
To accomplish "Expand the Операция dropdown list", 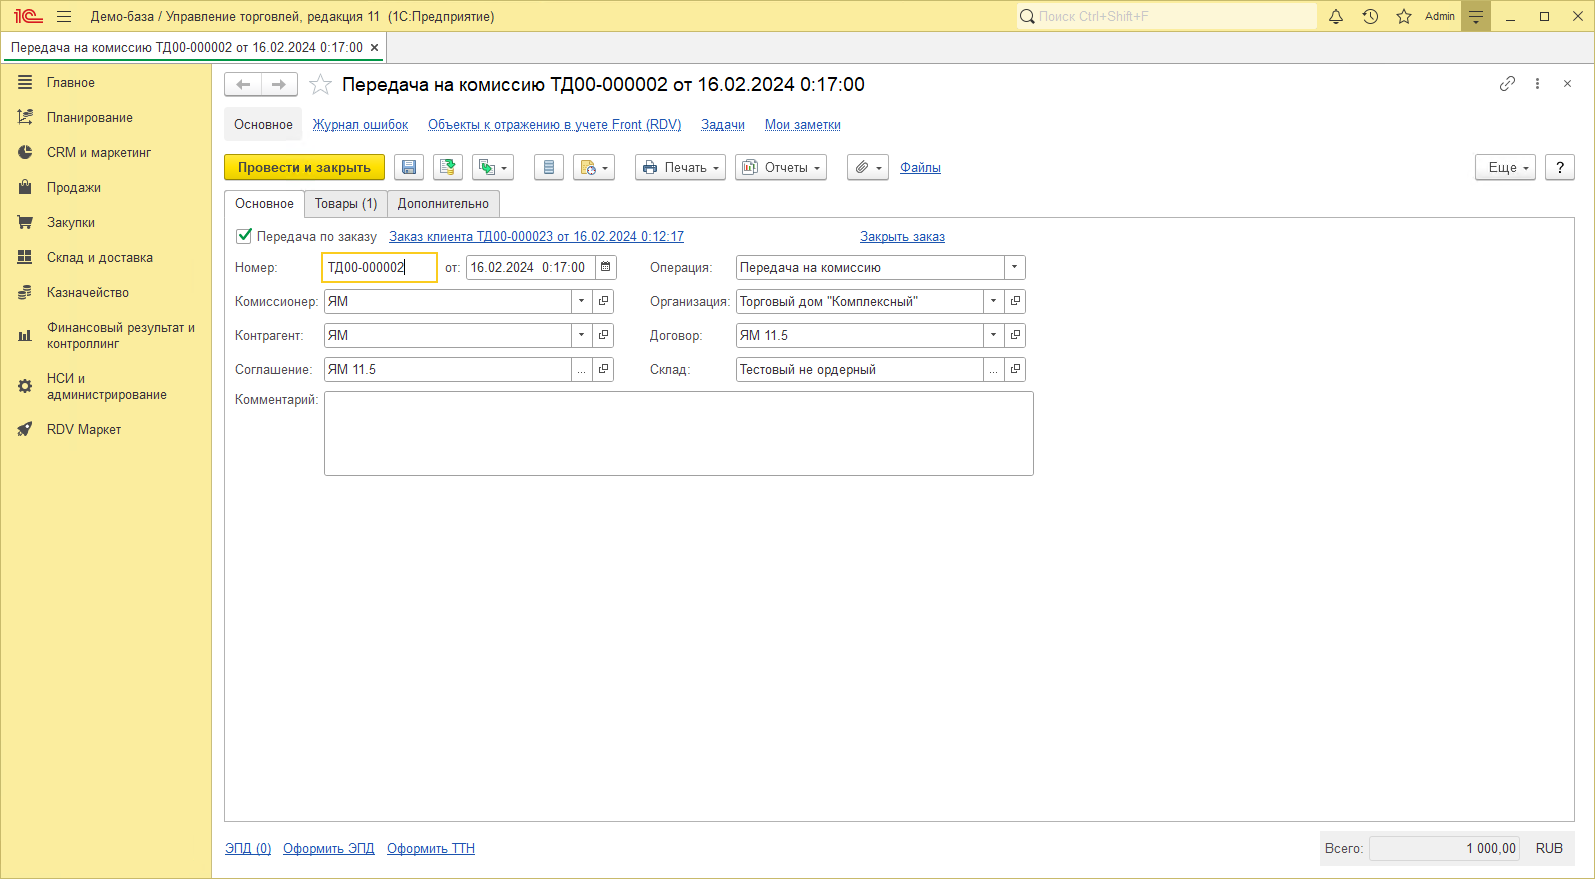I will 1015,267.
